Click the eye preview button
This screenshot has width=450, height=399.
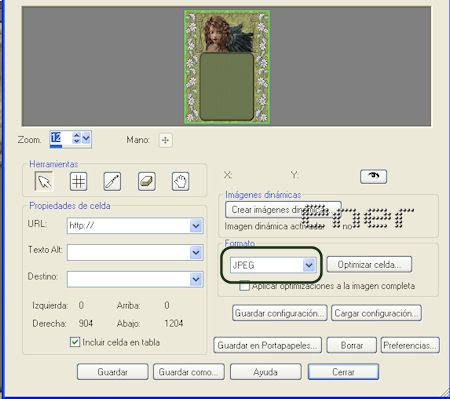[373, 176]
